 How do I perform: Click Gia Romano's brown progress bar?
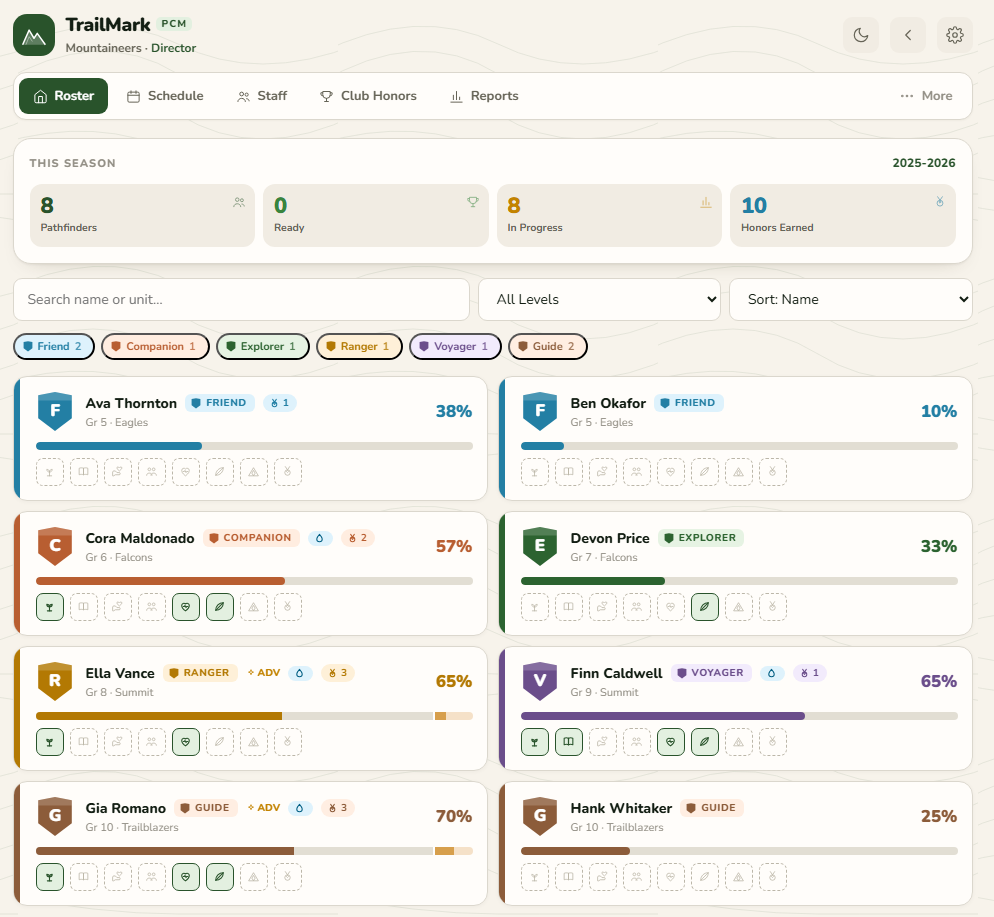tap(254, 851)
